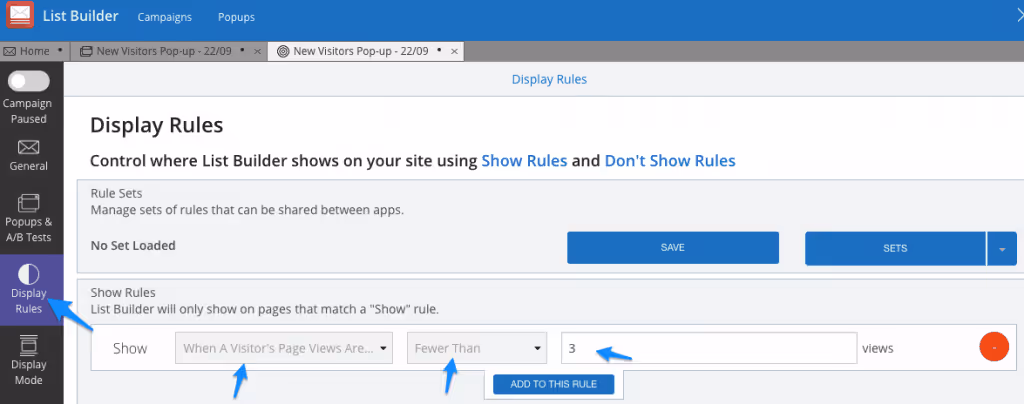Open Popups & A/B Tests section
Screen dimensions: 1024x404
coord(29,219)
